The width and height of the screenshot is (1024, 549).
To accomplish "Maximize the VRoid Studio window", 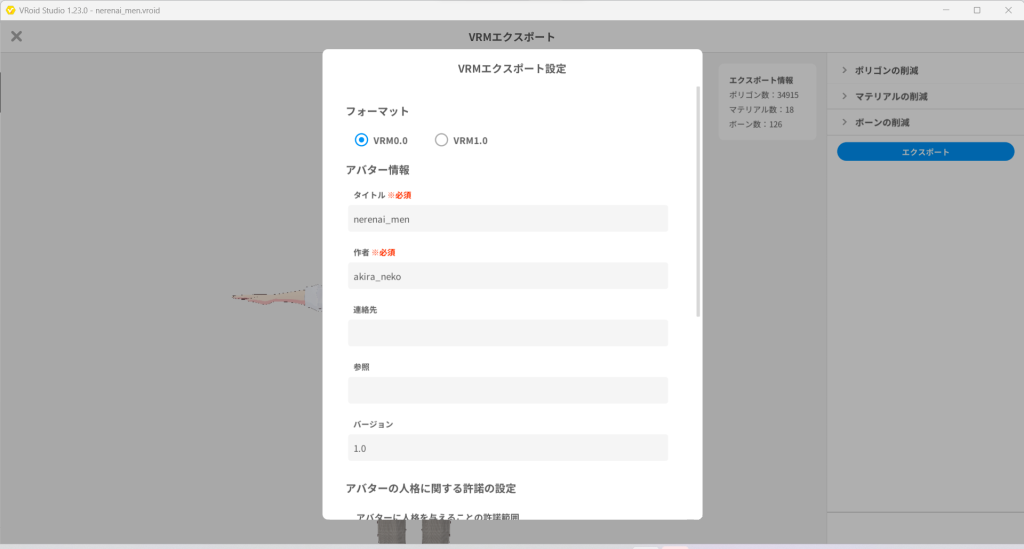I will click(977, 10).
